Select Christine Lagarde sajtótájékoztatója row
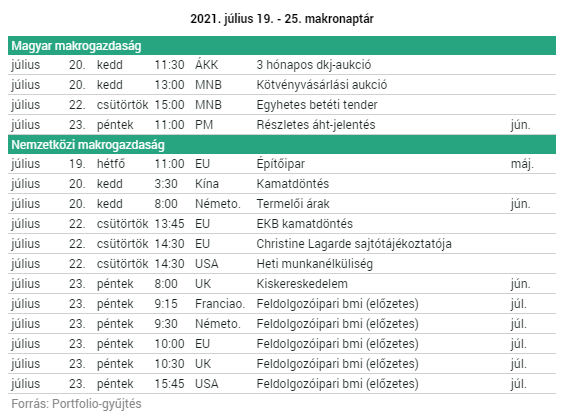The height and width of the screenshot is (419, 566). [282, 244]
